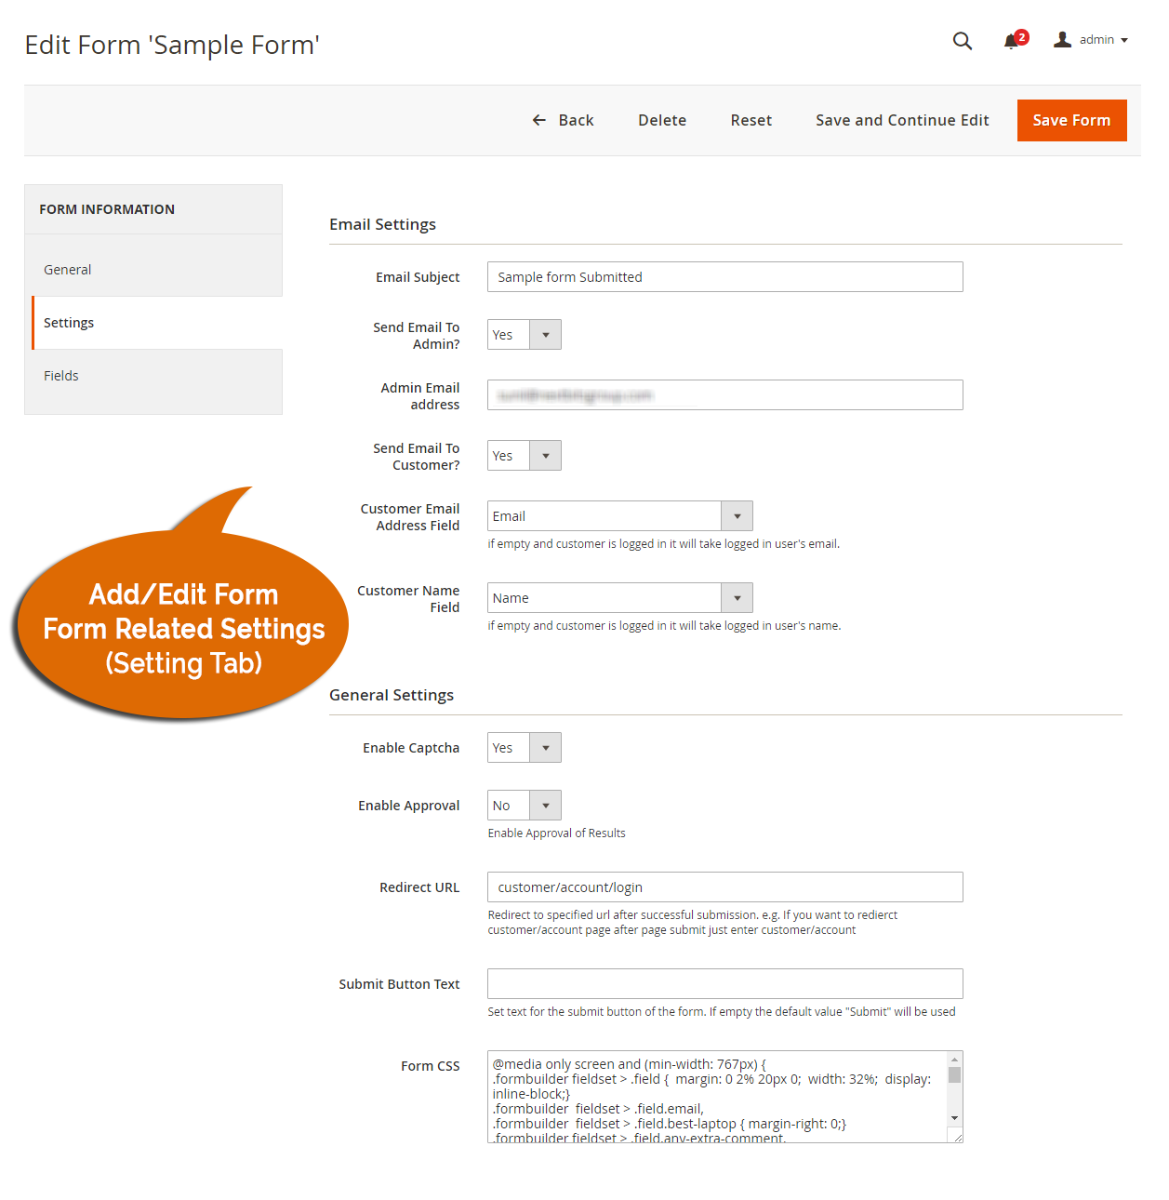Click the Delete button
This screenshot has height=1200, width=1169.
[662, 120]
